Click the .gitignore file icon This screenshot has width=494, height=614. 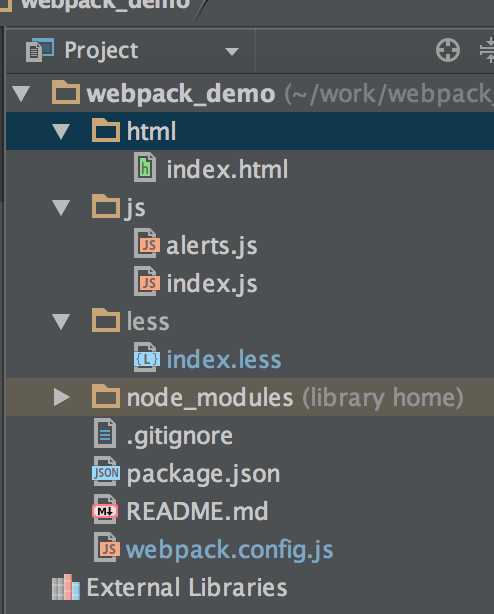click(105, 433)
